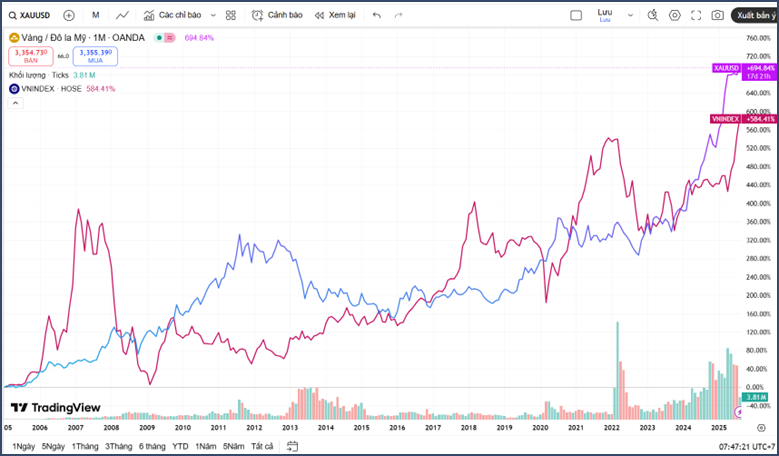
Task: Set range to 5Năm
Action: point(234,446)
